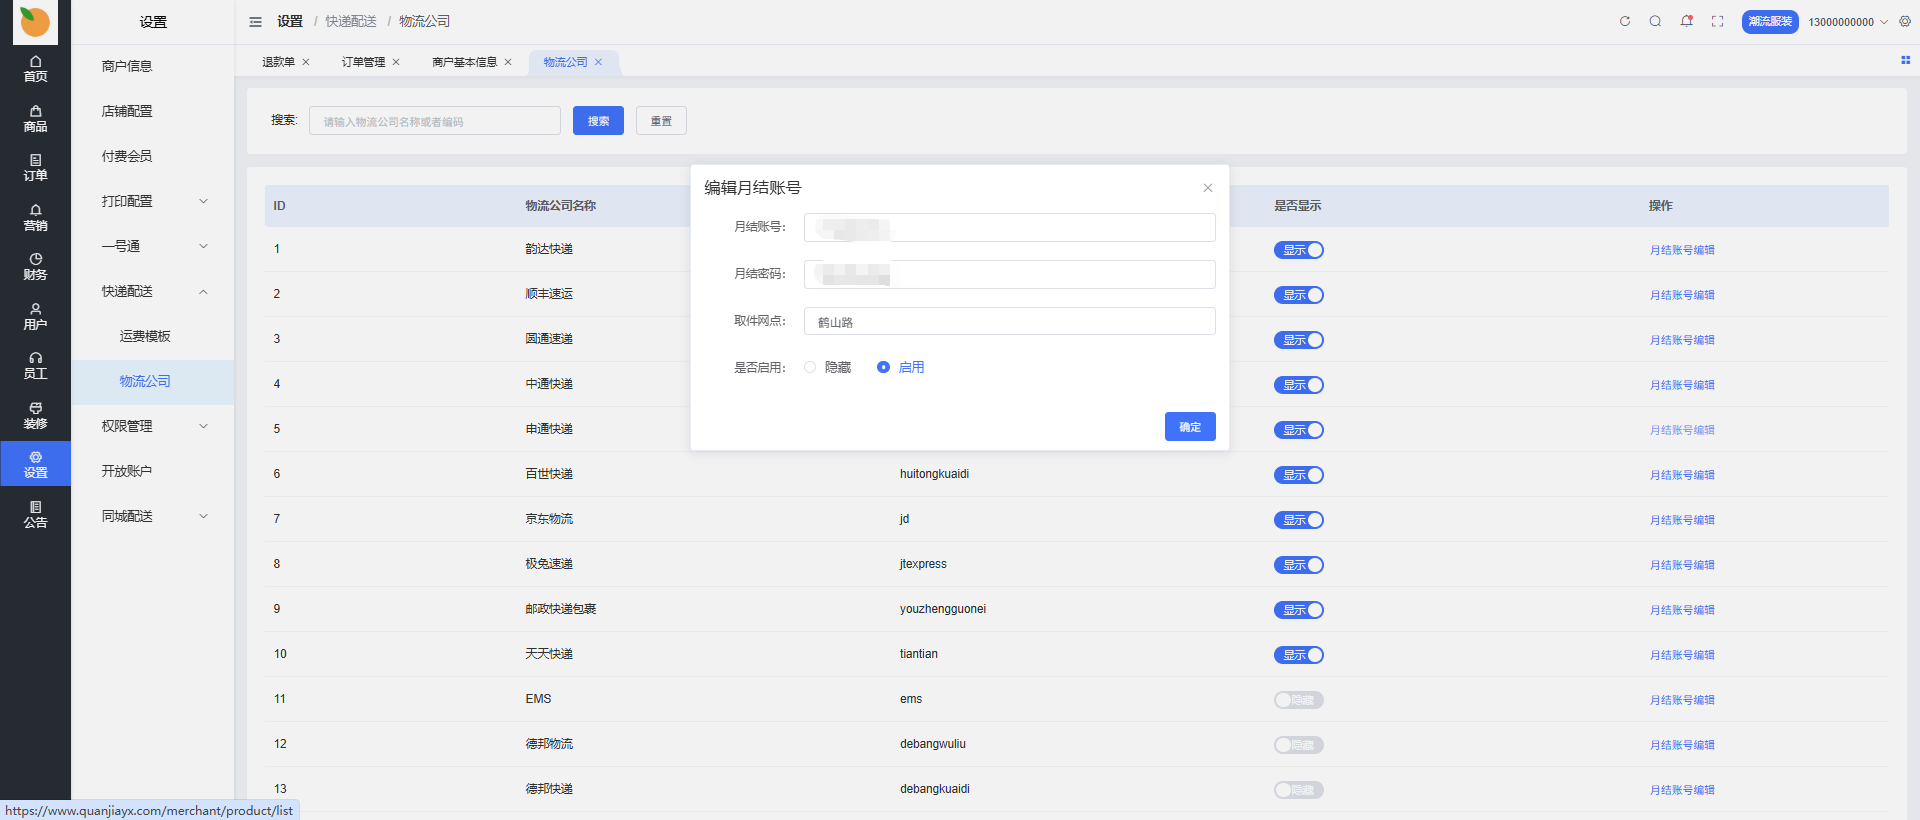This screenshot has width=1920, height=820.
Task: Open the notification bell icon
Action: [x=1687, y=21]
